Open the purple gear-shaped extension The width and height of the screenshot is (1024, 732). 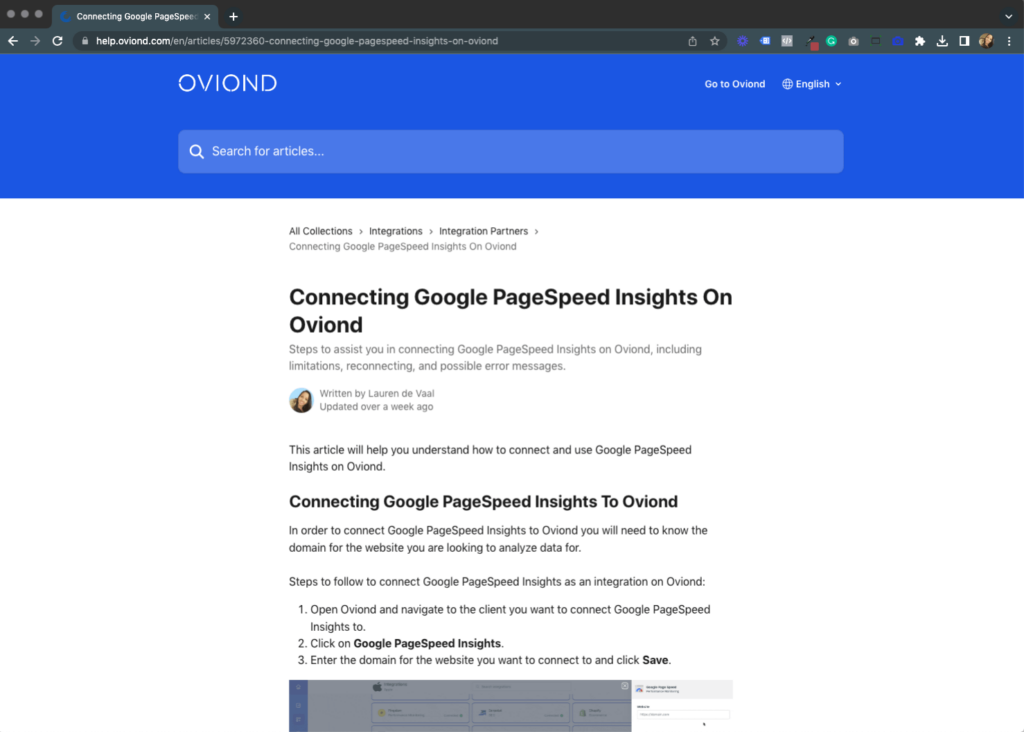pos(743,41)
